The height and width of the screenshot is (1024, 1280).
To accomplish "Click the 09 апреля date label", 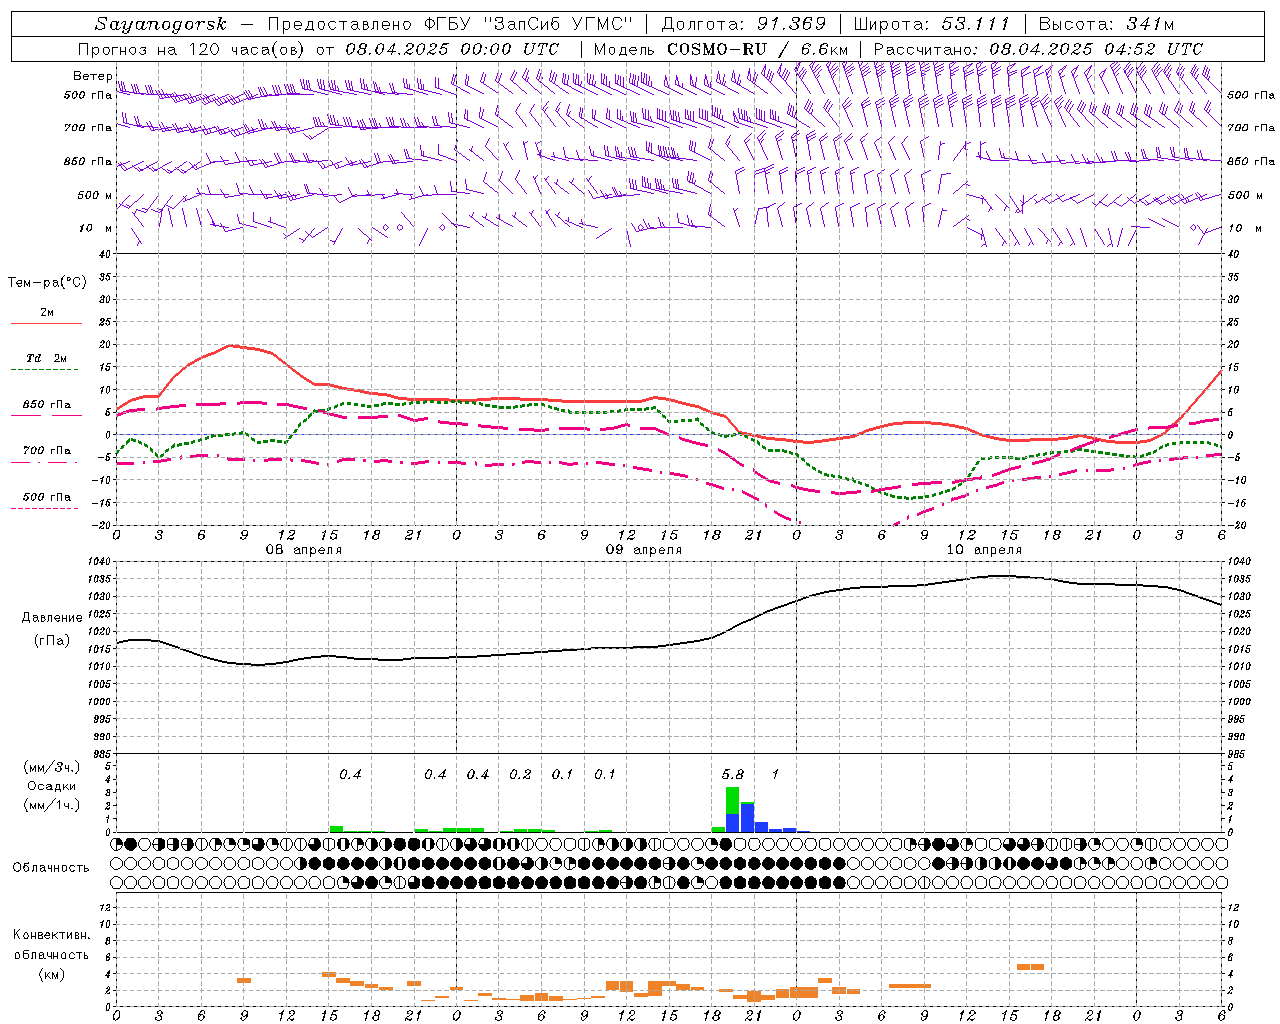I will 644,550.
